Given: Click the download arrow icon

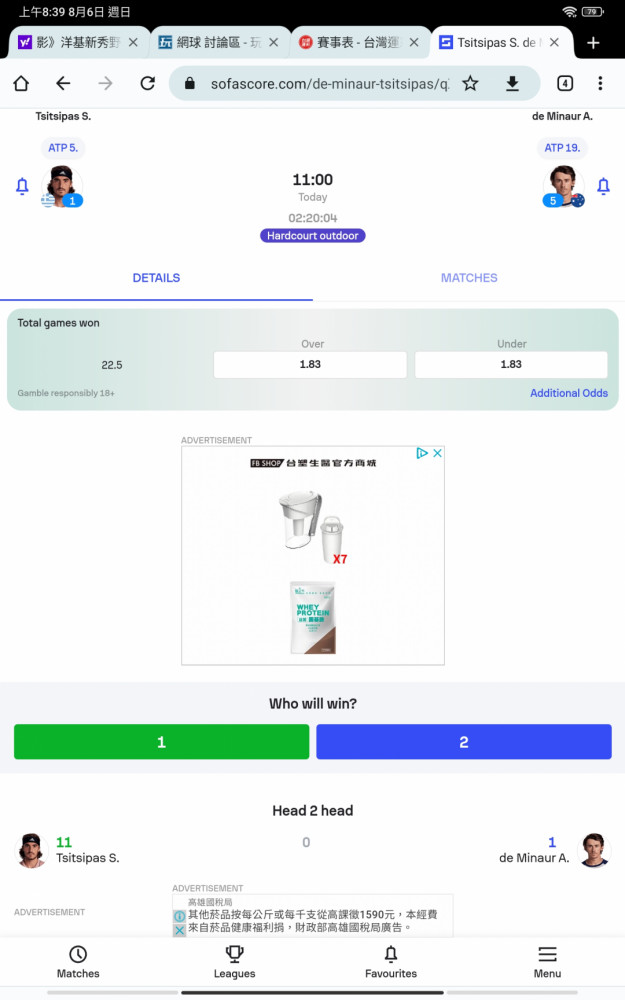Looking at the screenshot, I should coord(512,83).
